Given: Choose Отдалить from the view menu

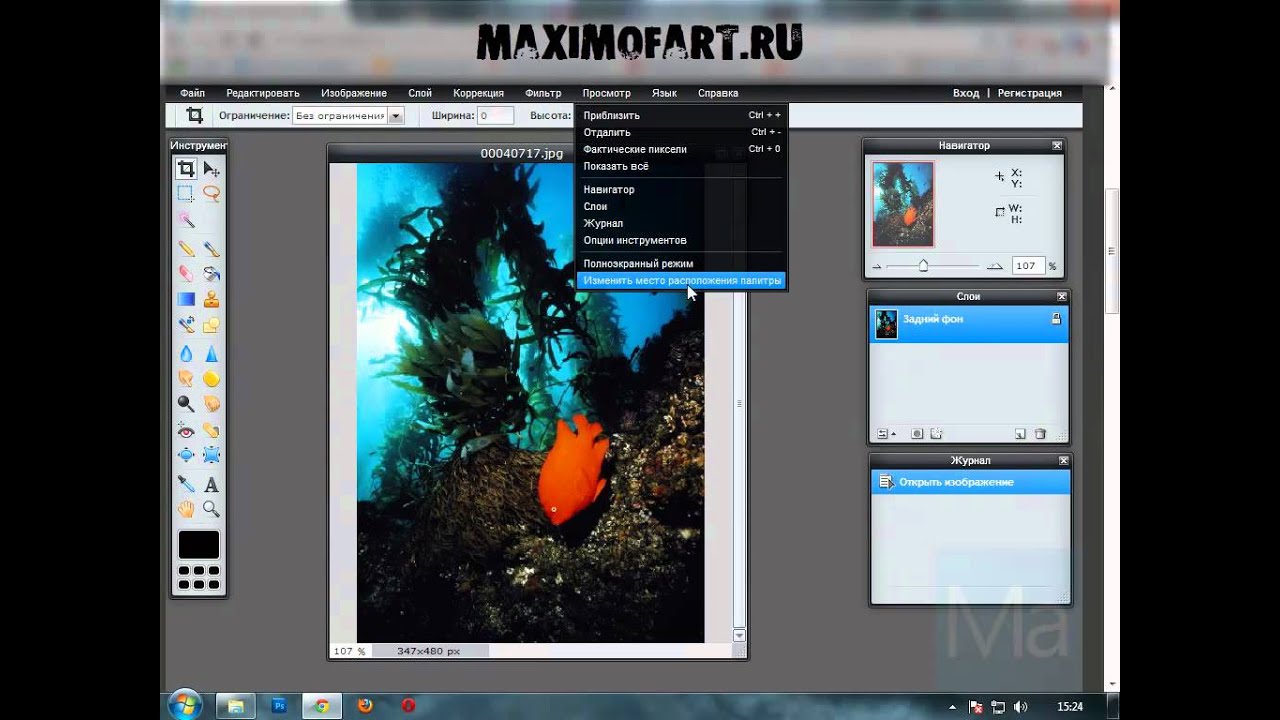Looking at the screenshot, I should [682, 132].
